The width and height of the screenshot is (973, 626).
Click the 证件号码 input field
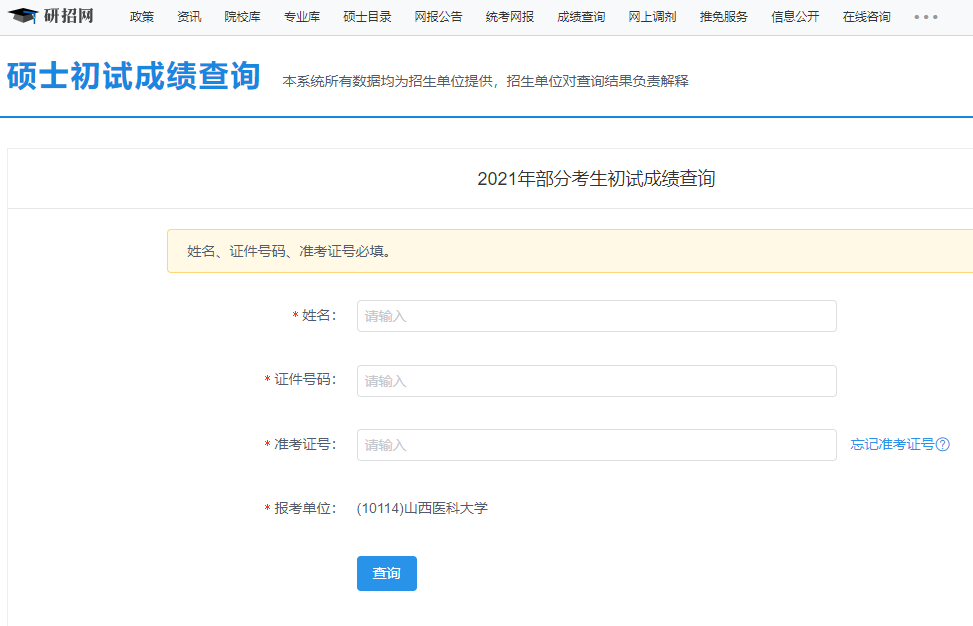pyautogui.click(x=596, y=380)
